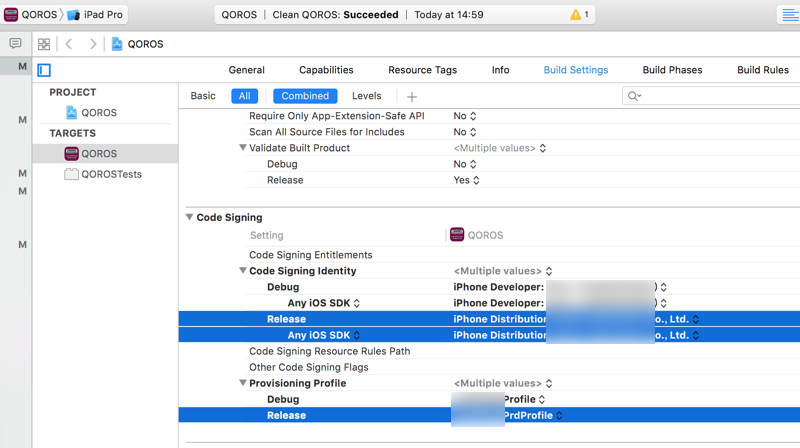Select the QOROSTests target
800x448 pixels.
103,174
